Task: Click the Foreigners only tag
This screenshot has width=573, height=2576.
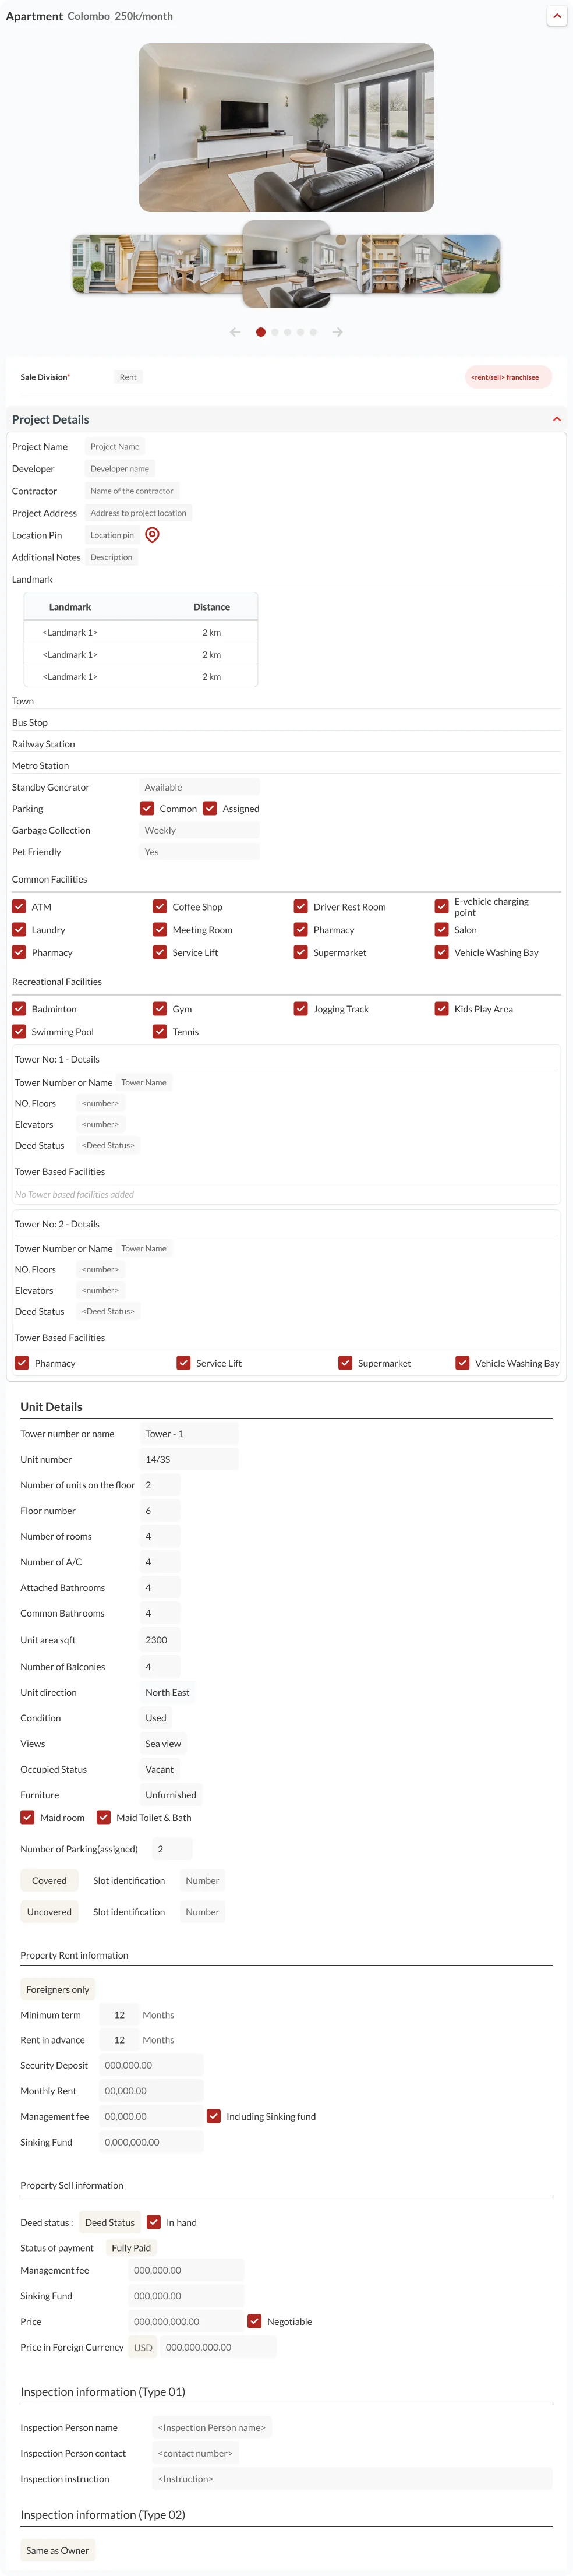Action: click(x=58, y=1989)
